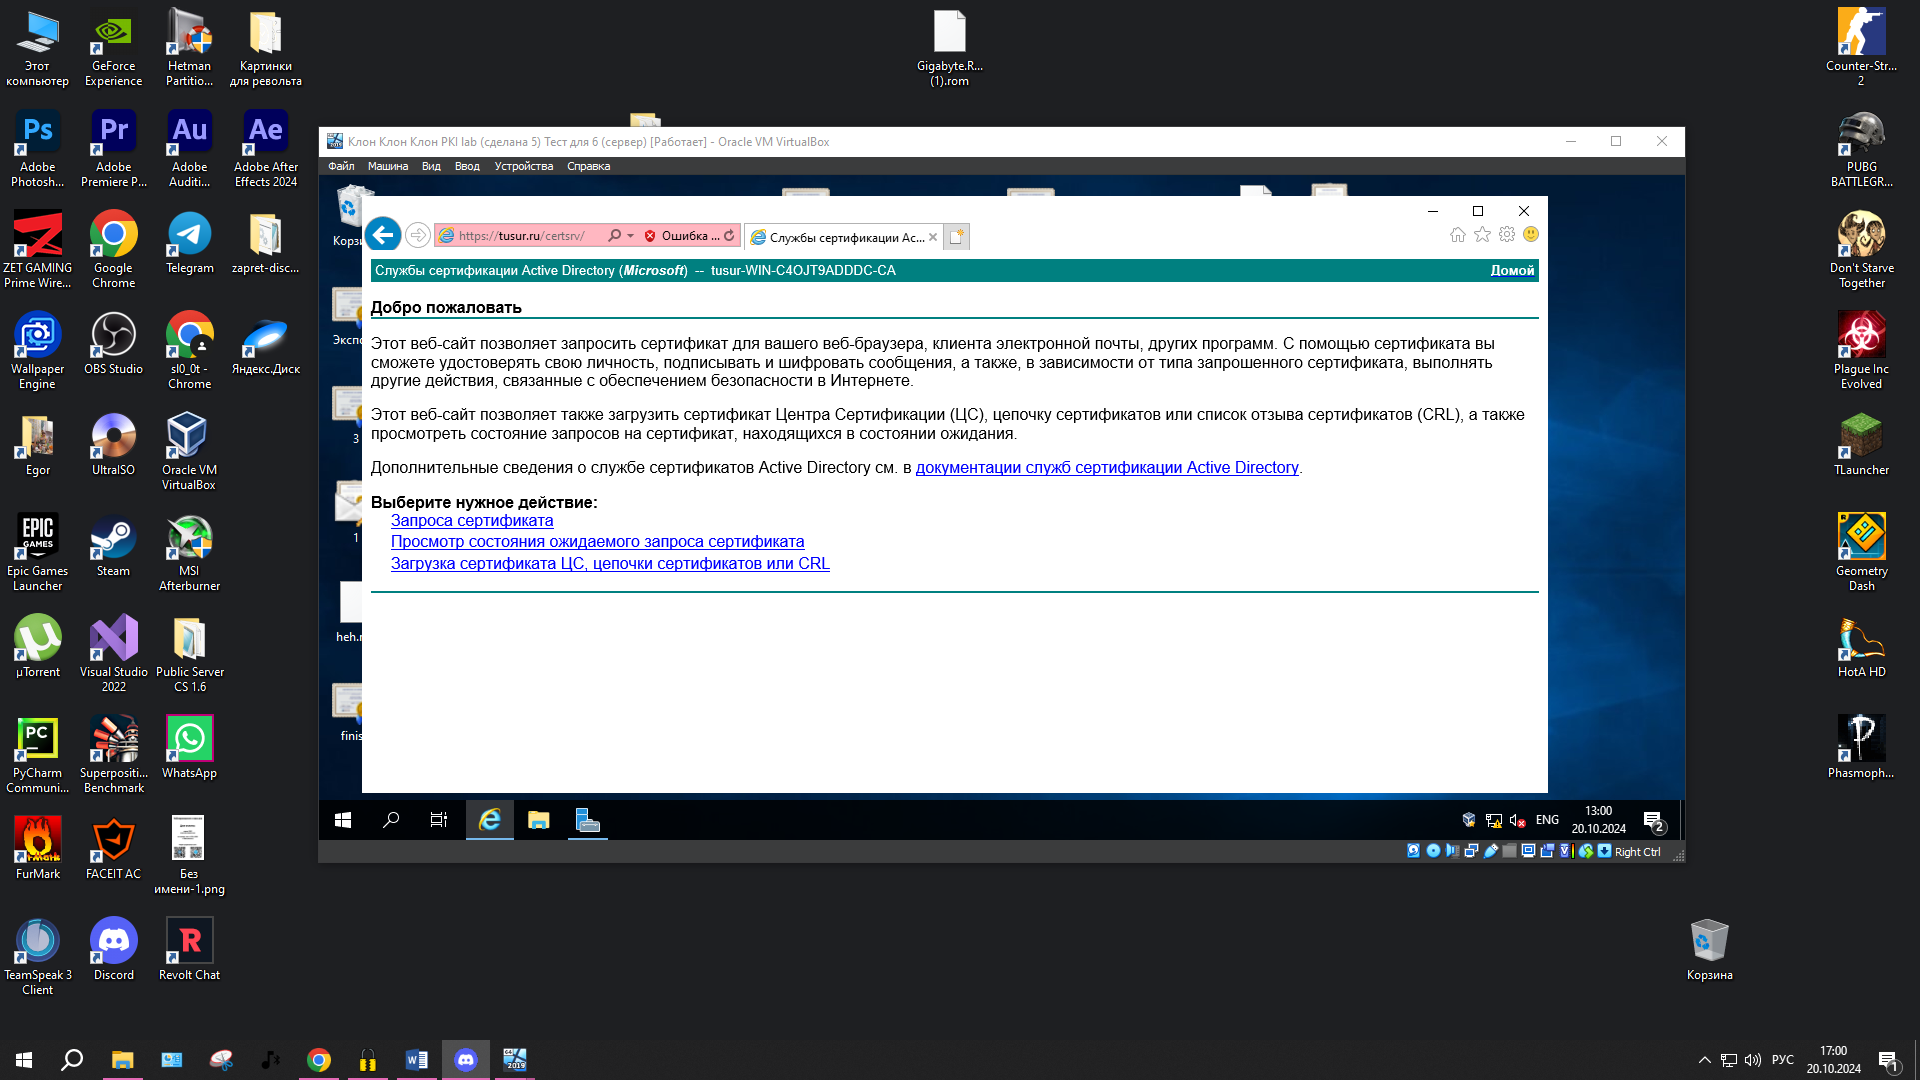Open the Active Directory documentation link

[1107, 467]
